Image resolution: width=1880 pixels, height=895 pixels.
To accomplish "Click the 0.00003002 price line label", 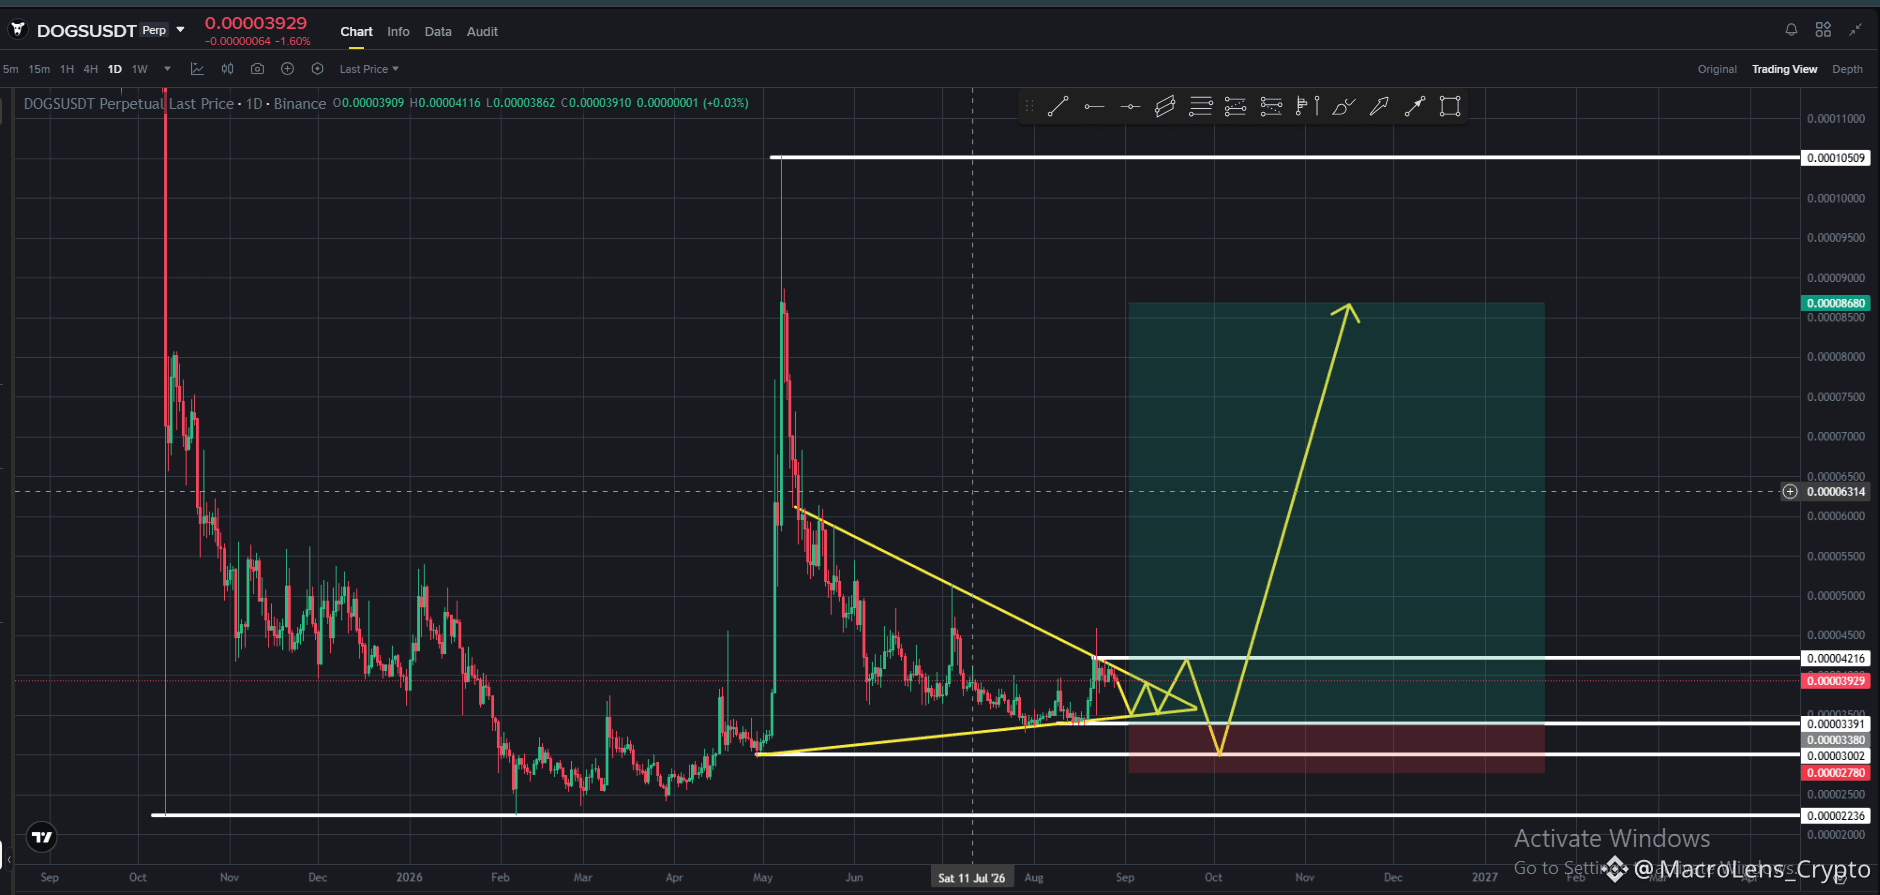I will 1836,756.
